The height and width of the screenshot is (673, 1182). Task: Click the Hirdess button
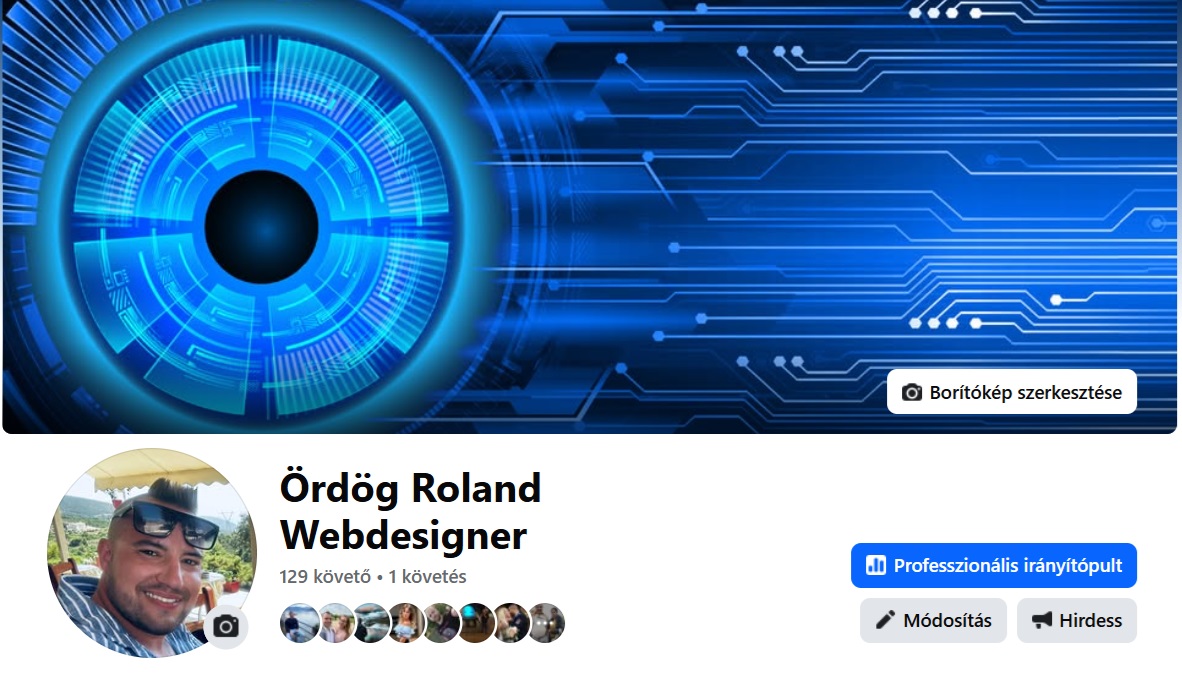pyautogui.click(x=1076, y=620)
